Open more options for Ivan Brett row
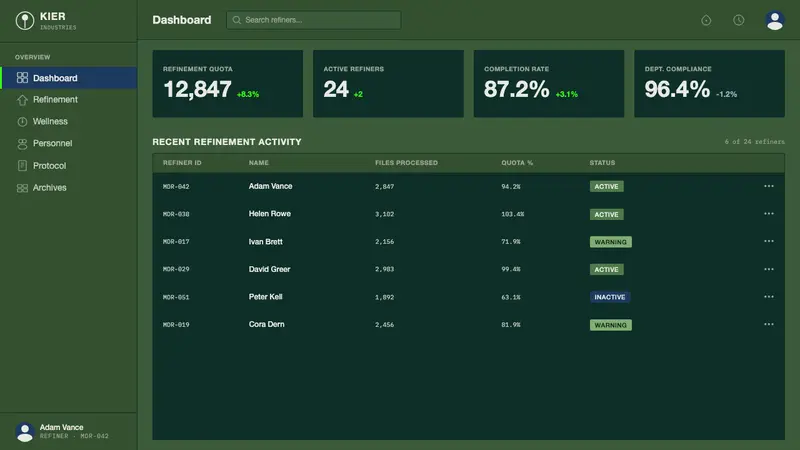The height and width of the screenshot is (450, 800). click(769, 241)
